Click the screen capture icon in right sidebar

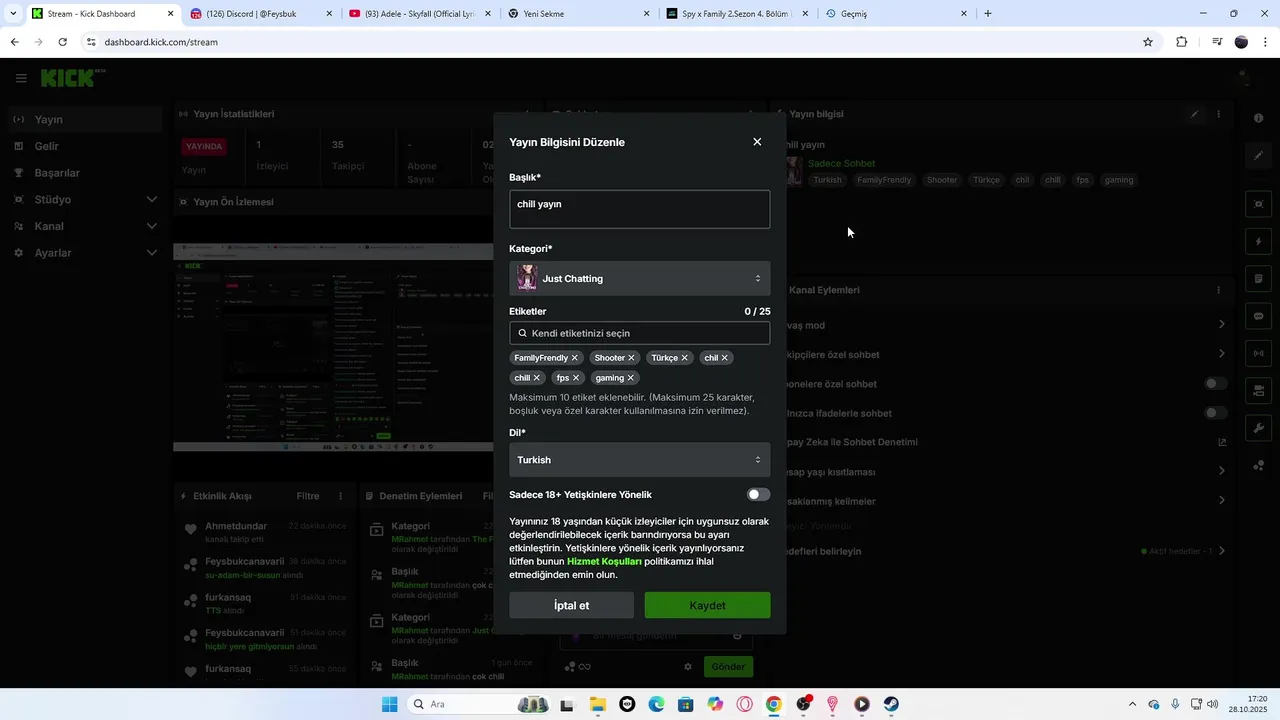[1259, 204]
